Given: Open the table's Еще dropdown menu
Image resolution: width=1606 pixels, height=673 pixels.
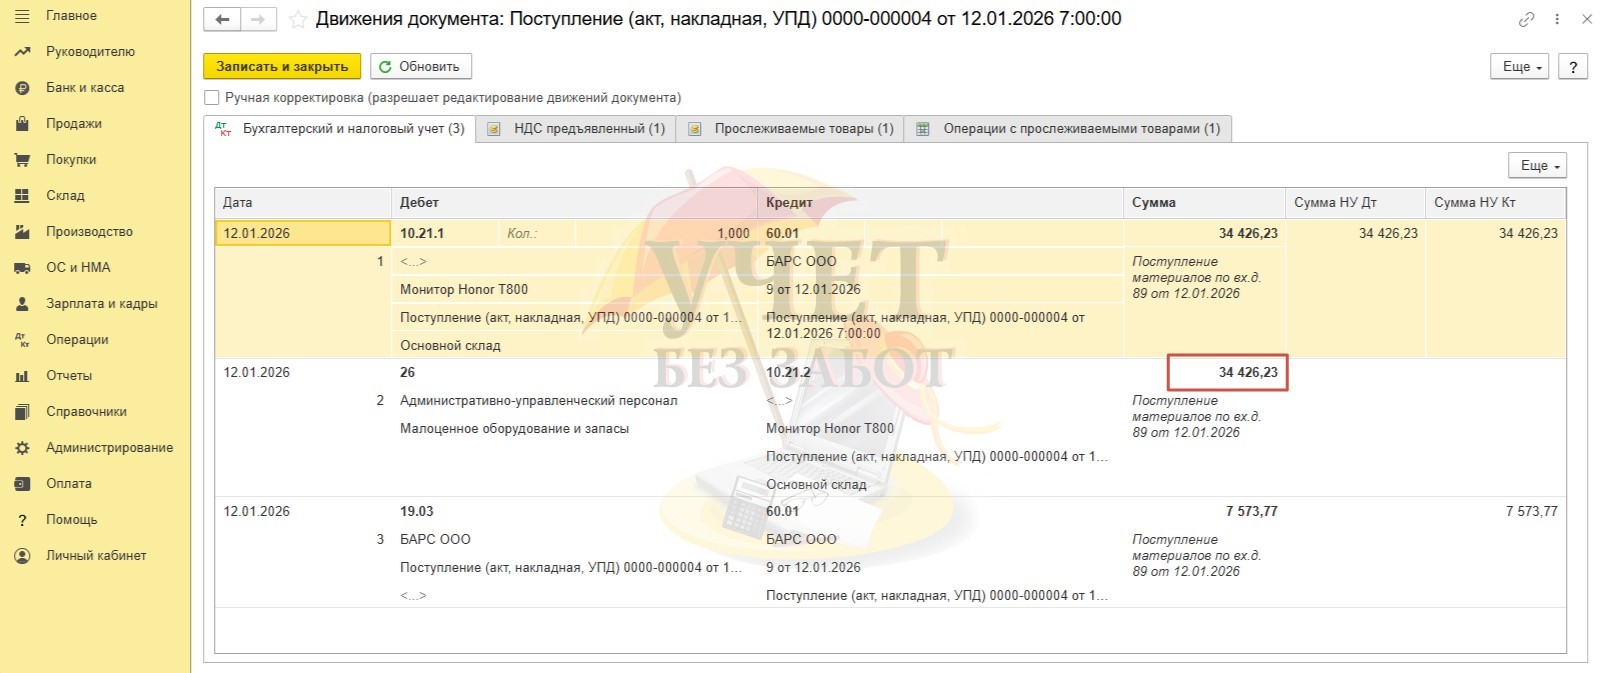Looking at the screenshot, I should 1538,166.
